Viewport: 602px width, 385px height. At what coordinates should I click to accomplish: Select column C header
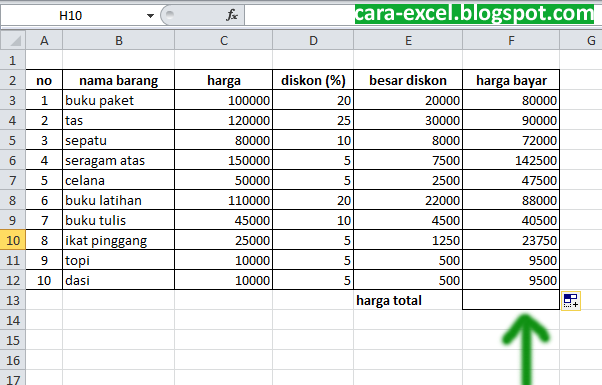[223, 40]
